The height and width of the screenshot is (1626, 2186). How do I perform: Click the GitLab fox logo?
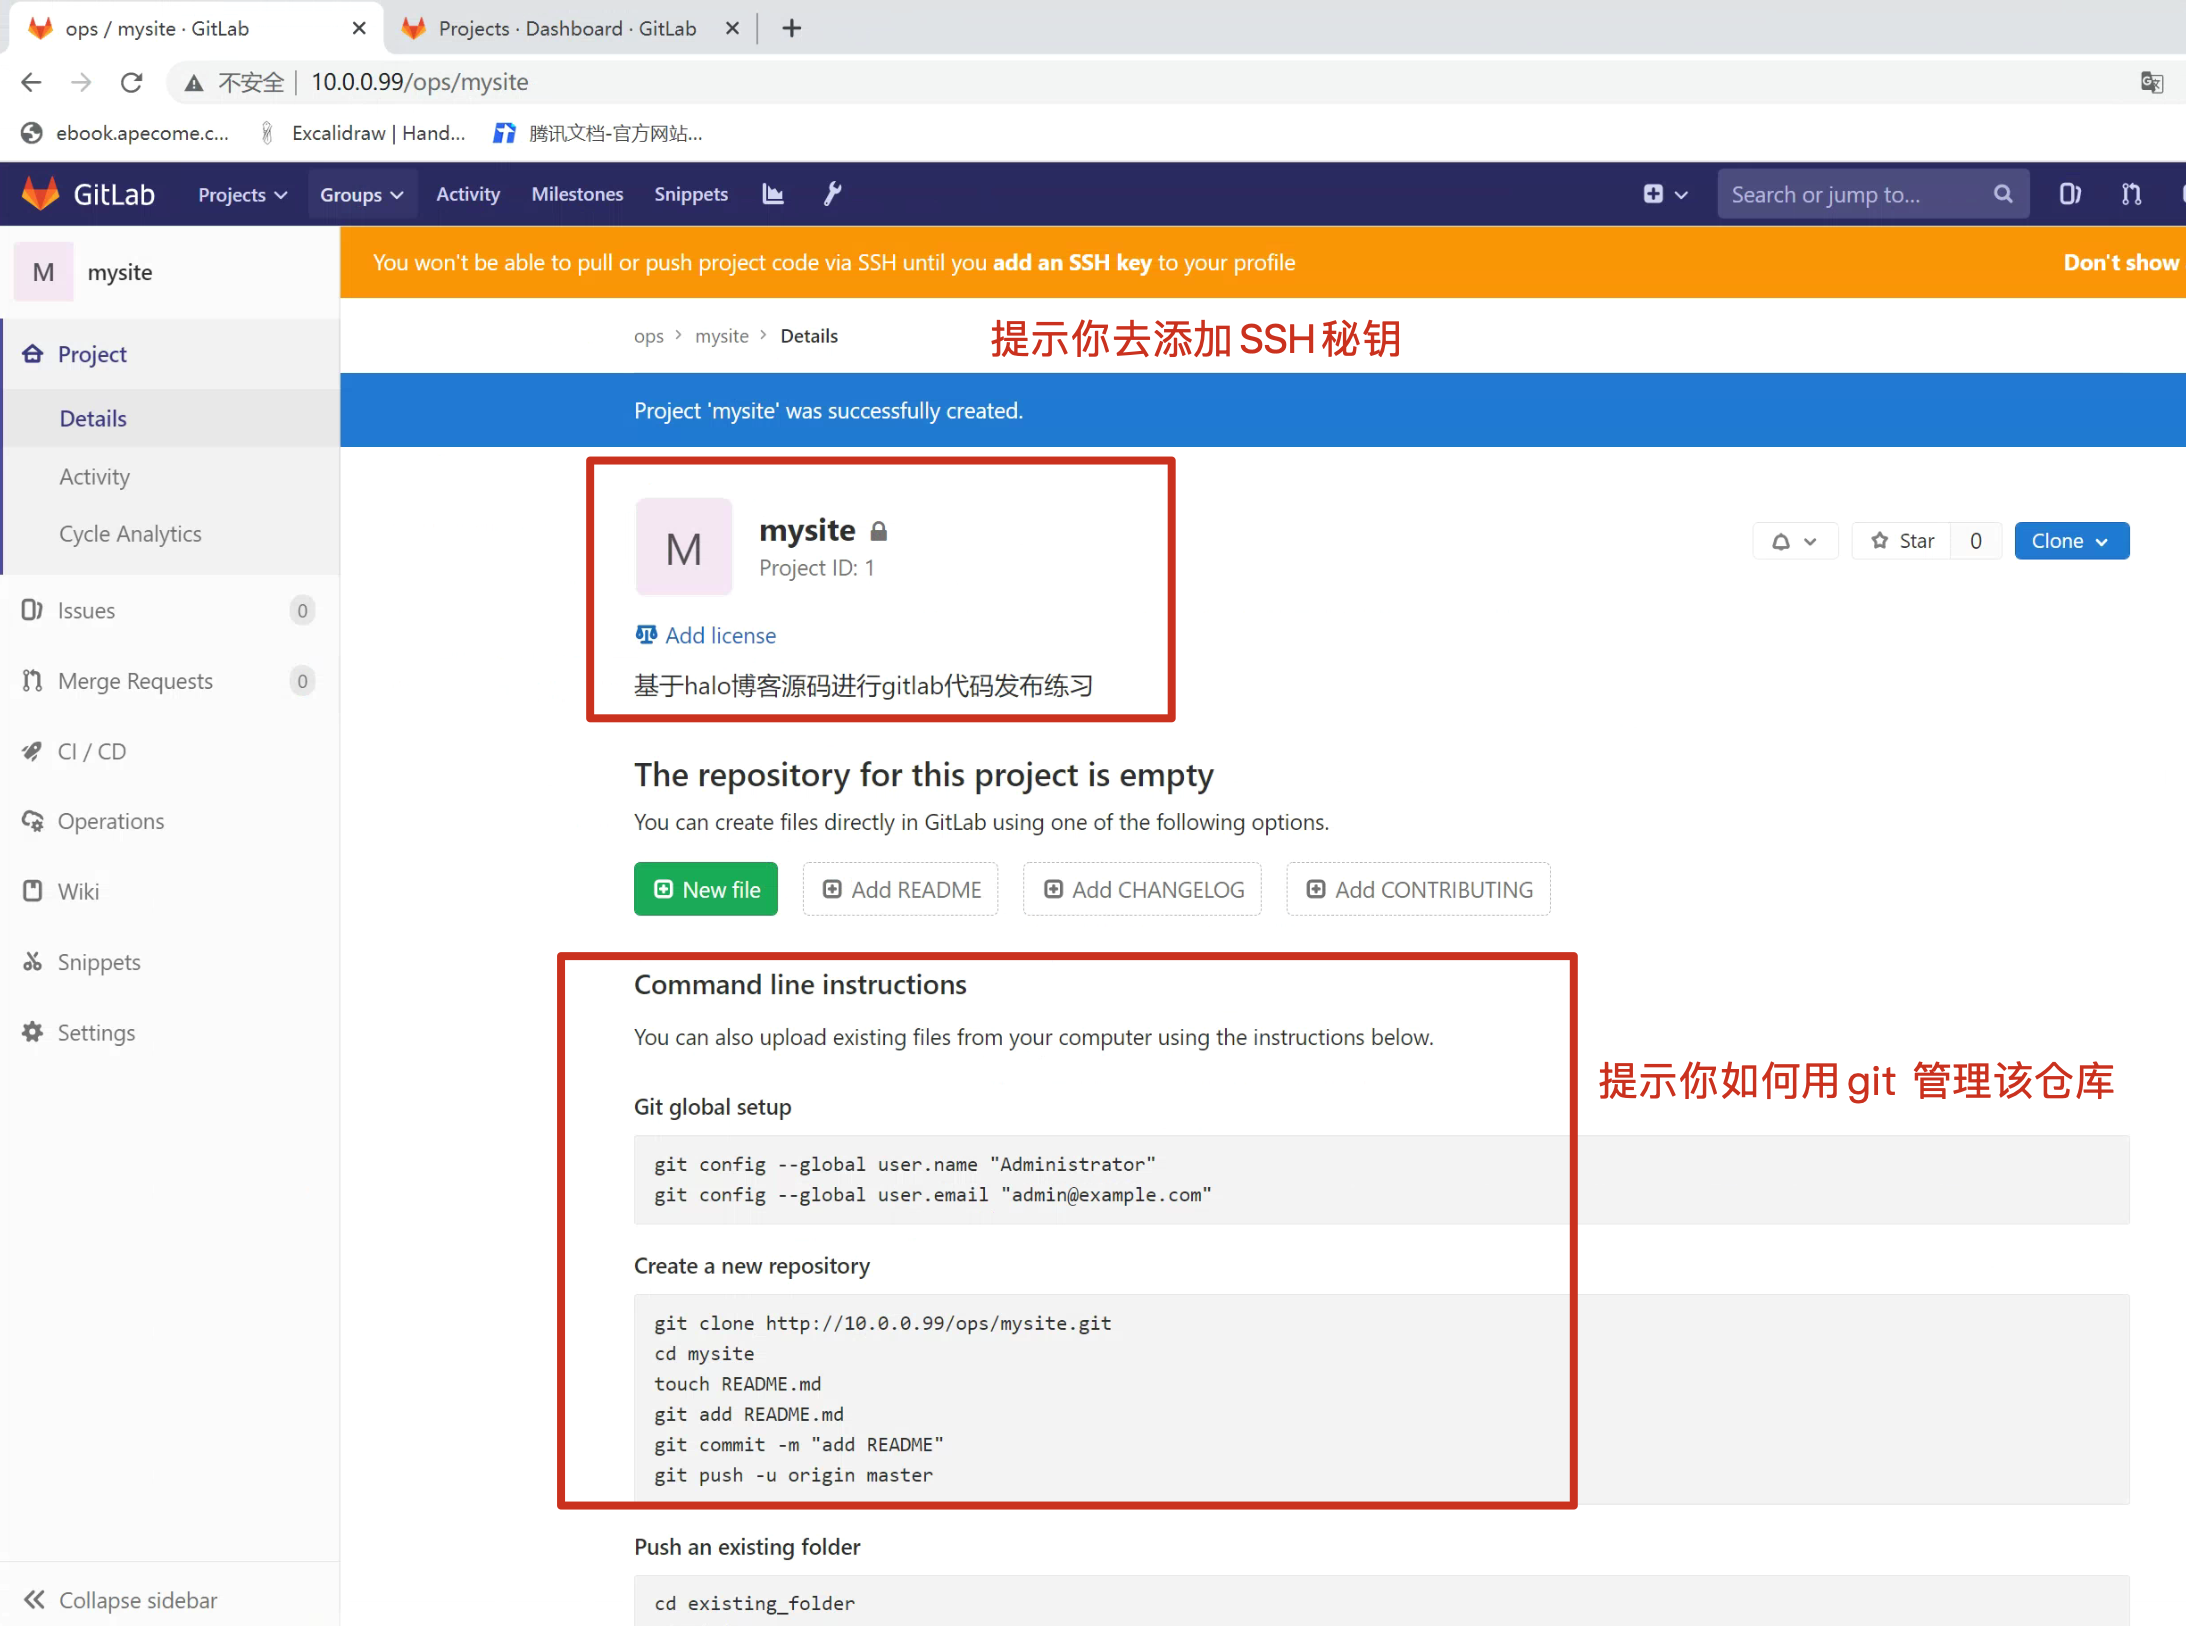coord(41,194)
